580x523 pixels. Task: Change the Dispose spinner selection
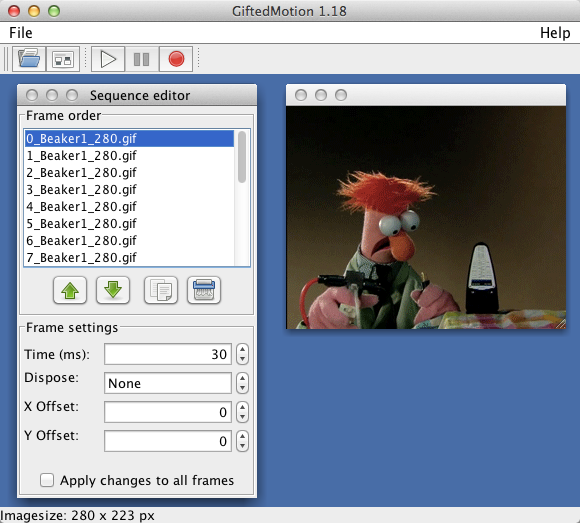coord(242,383)
